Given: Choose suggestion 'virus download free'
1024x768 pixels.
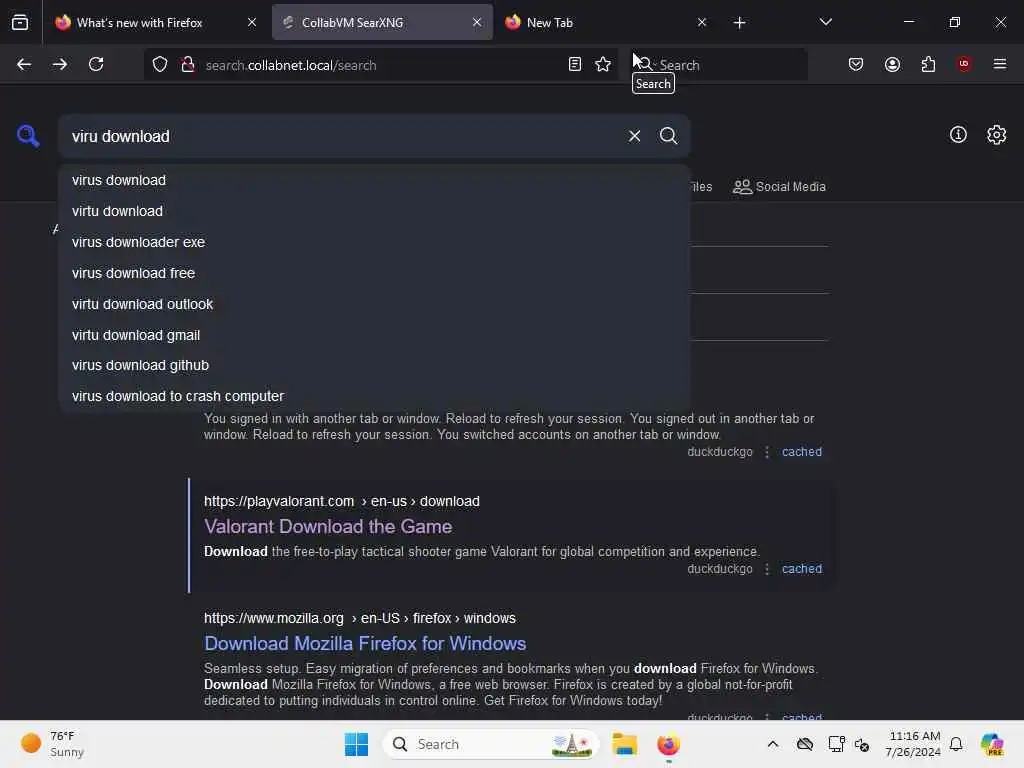Looking at the screenshot, I should pos(374,273).
